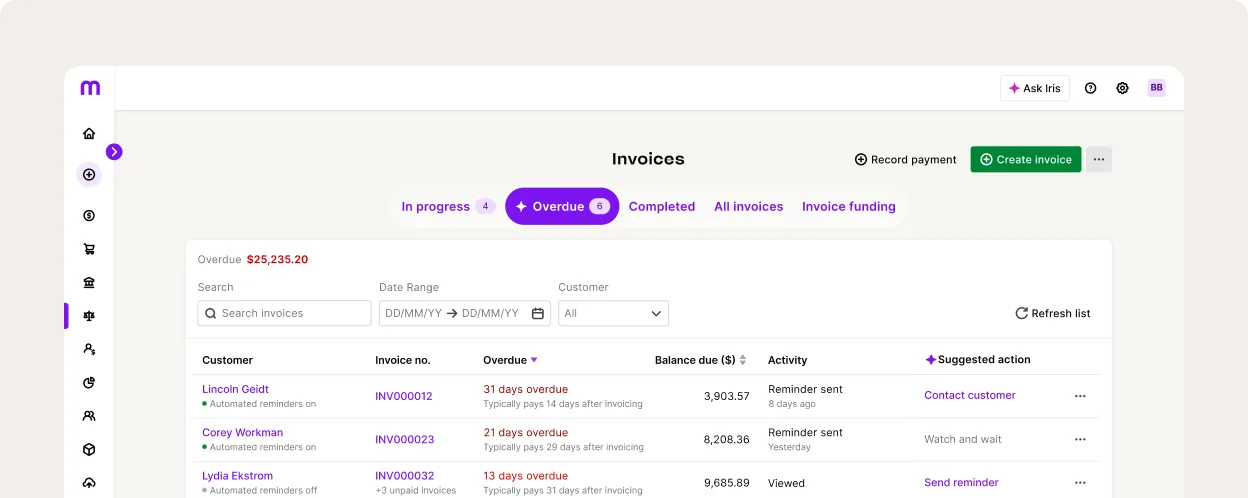Focus the Search invoices field

pyautogui.click(x=284, y=313)
